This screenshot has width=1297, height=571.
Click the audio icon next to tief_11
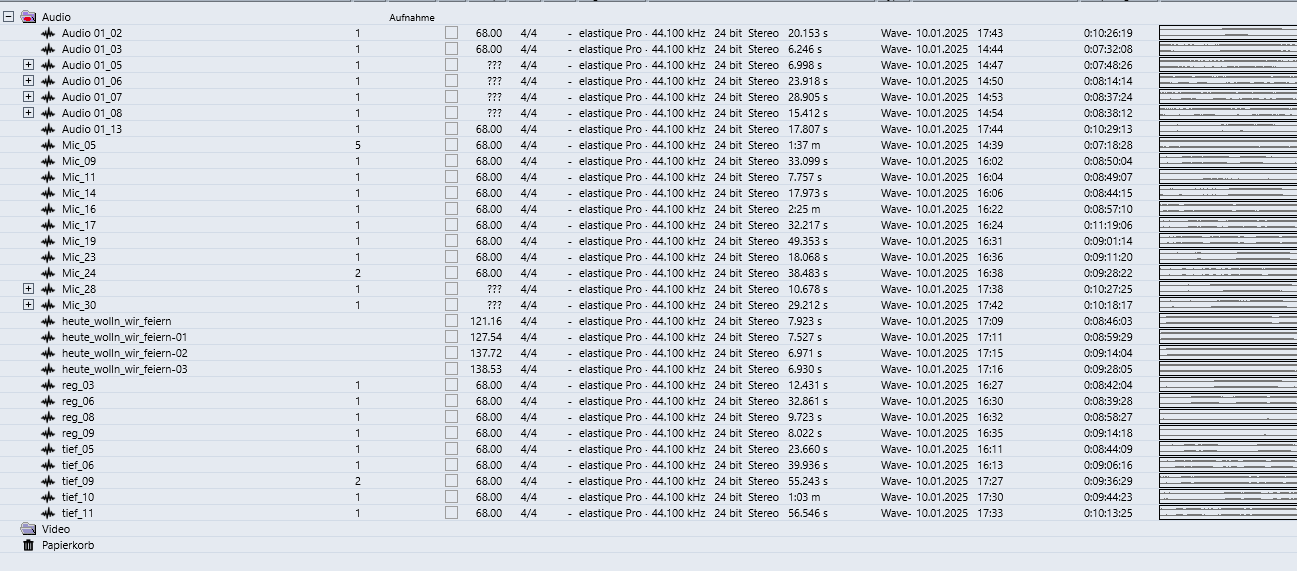point(48,513)
